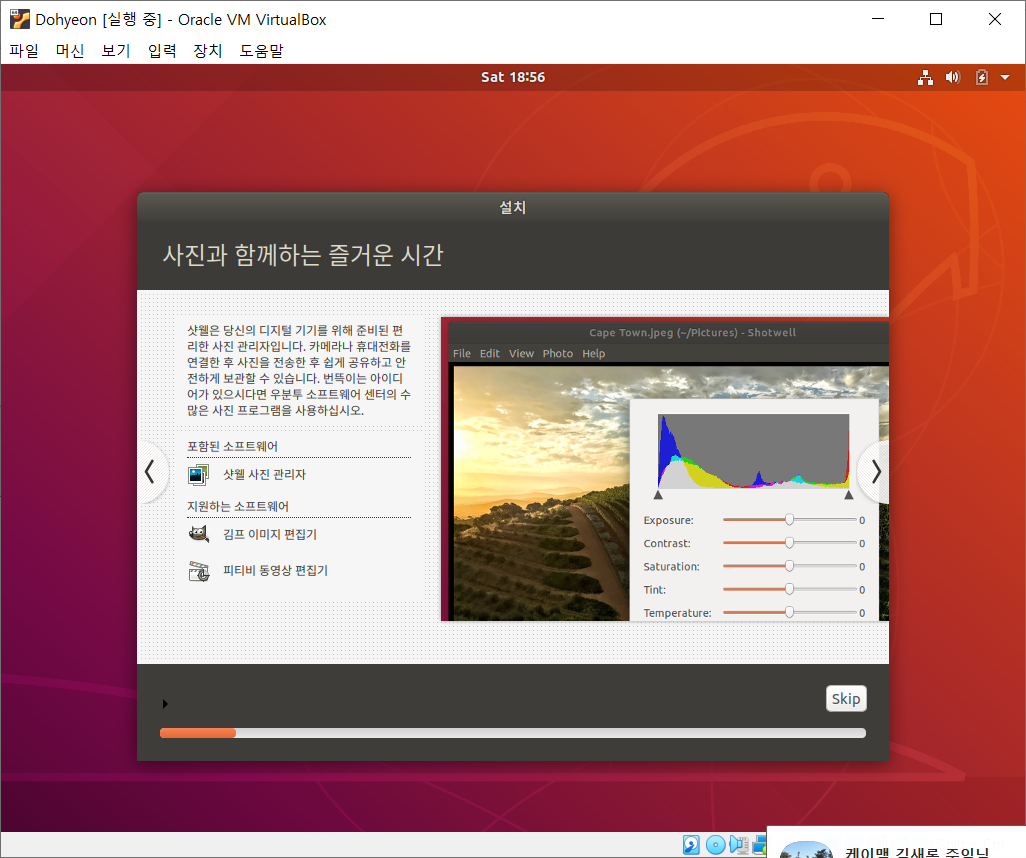Click the Ubuntu volume speaker icon
Viewport: 1026px width, 858px height.
click(x=953, y=77)
